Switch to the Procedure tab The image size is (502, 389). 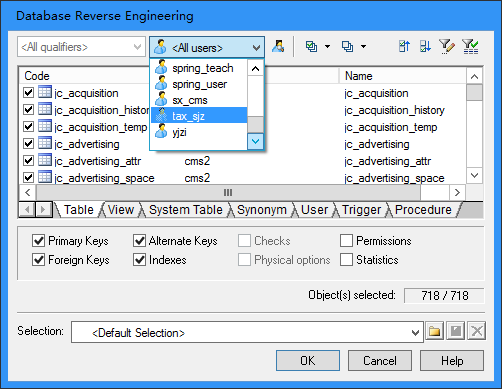tap(423, 210)
